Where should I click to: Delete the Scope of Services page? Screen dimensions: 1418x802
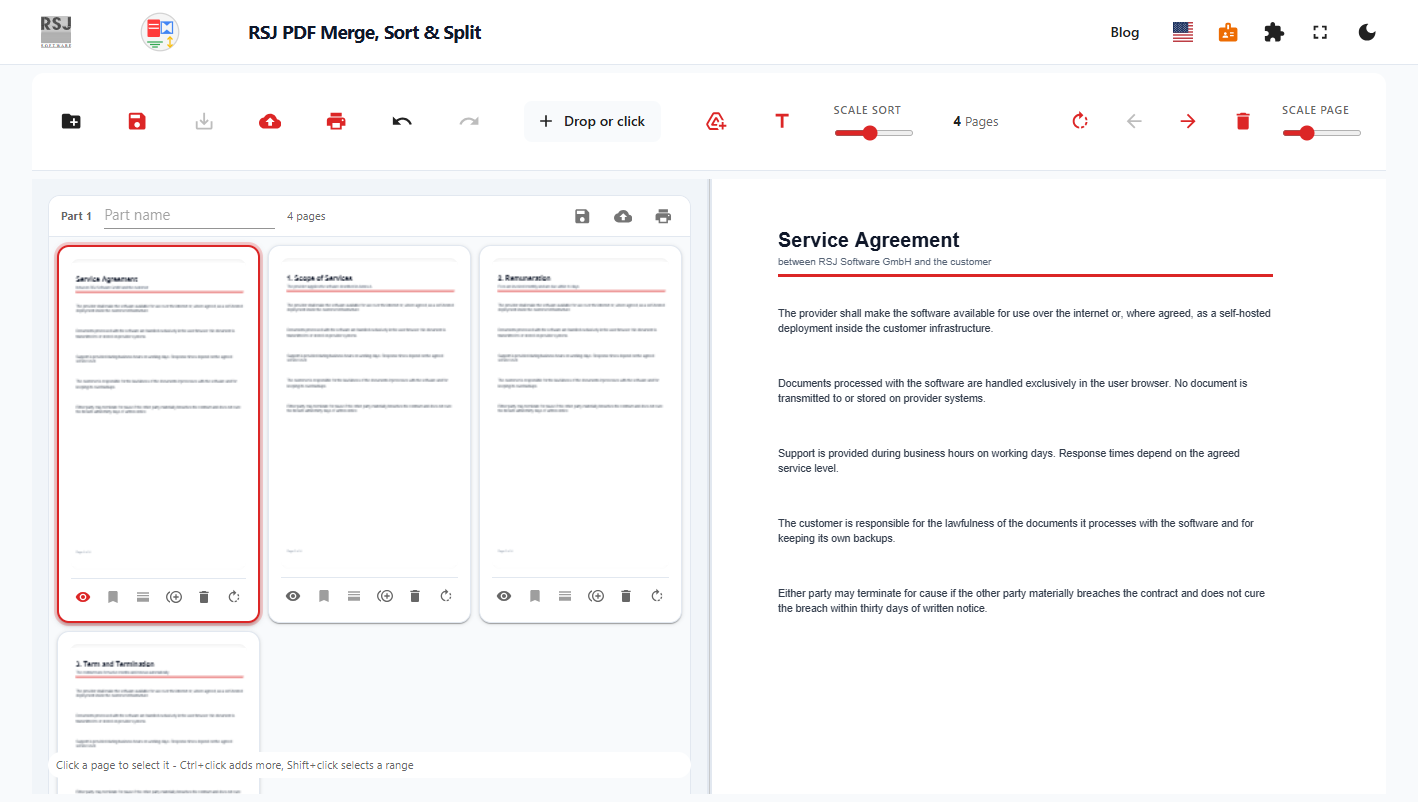click(415, 596)
